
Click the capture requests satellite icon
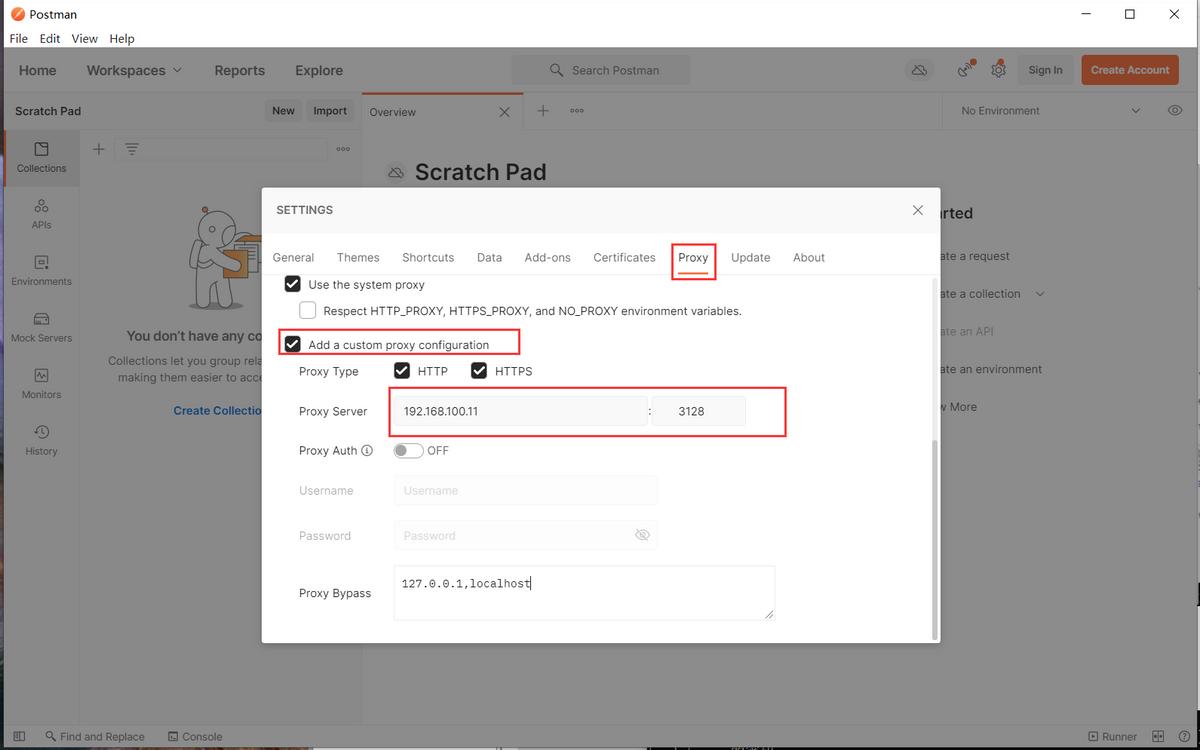(965, 69)
